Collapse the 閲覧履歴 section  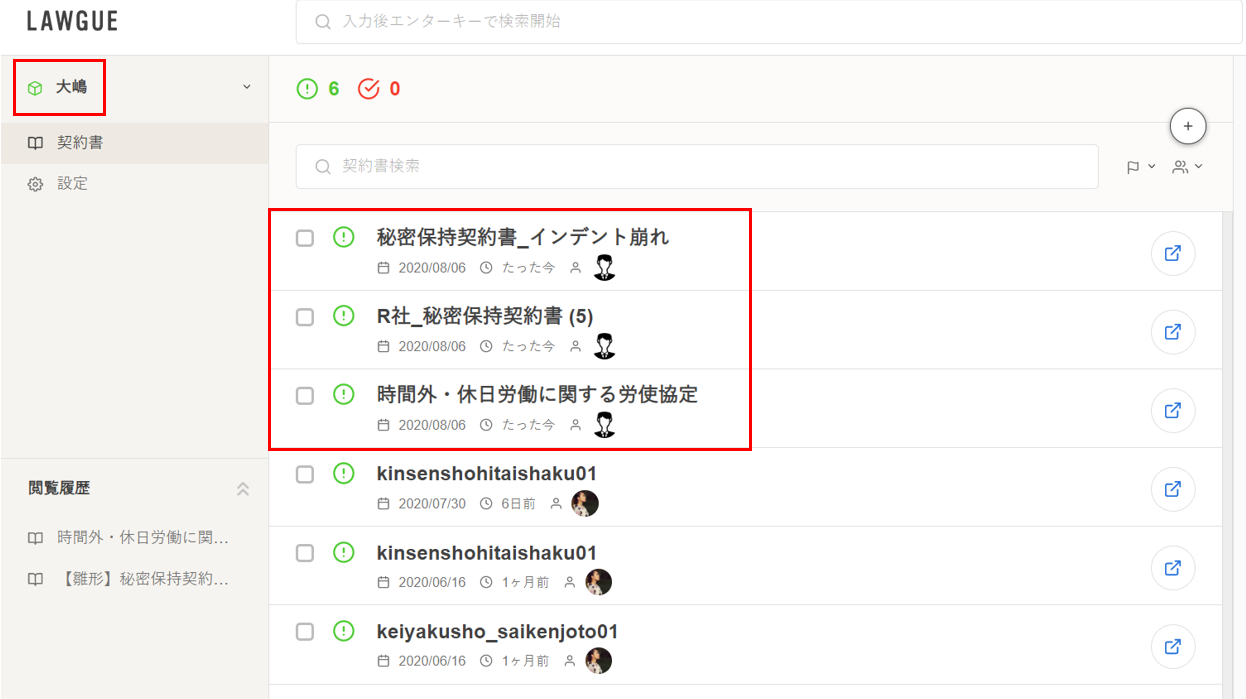(x=242, y=489)
